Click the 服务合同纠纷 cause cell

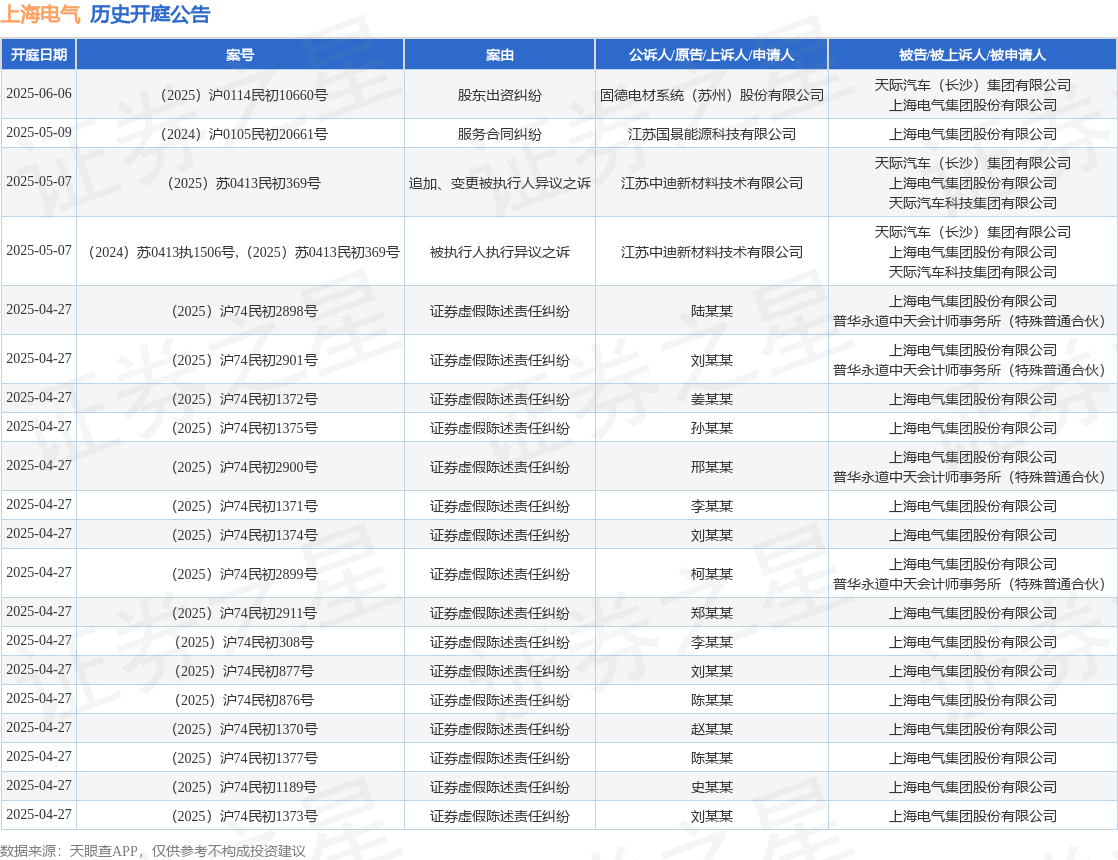(x=500, y=134)
